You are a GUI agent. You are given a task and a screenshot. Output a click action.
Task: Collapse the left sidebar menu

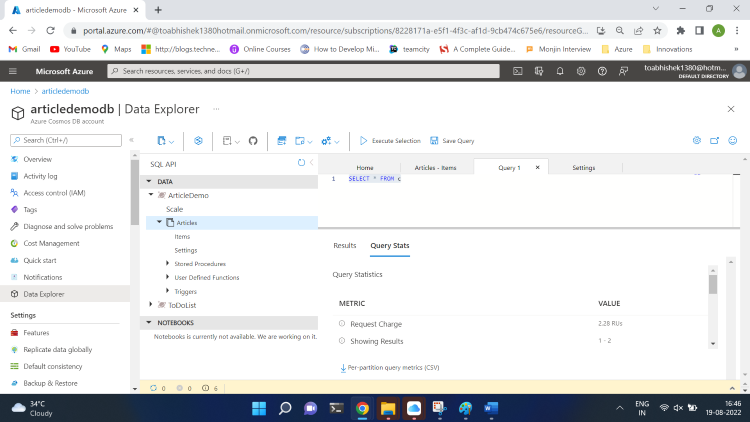[x=132, y=140]
